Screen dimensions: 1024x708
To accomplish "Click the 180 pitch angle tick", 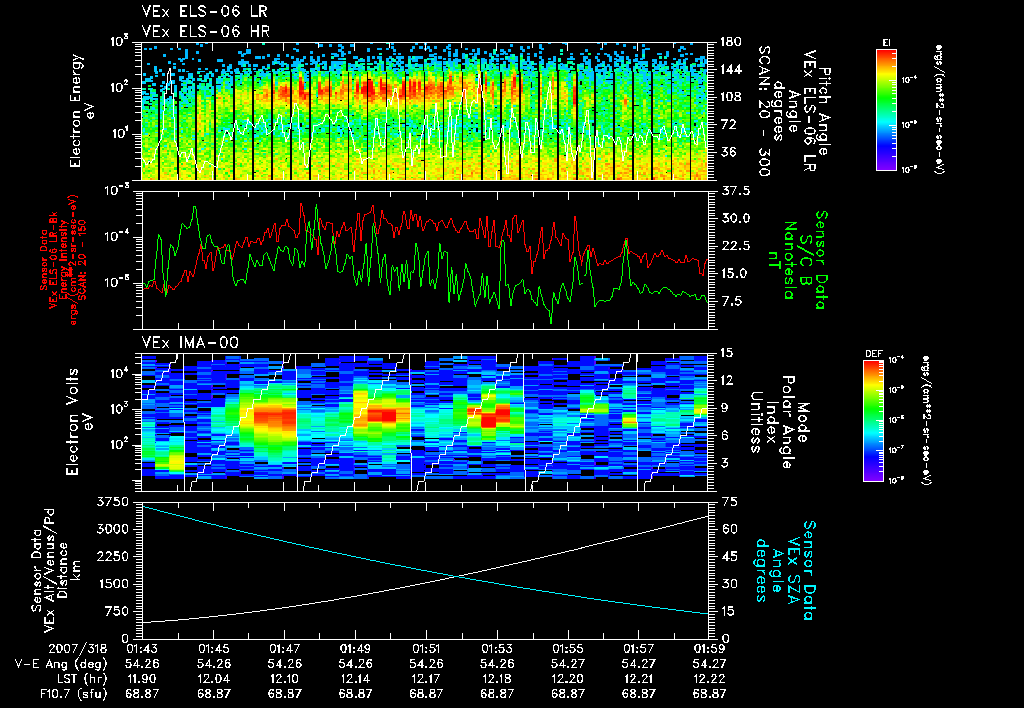I will point(731,42).
